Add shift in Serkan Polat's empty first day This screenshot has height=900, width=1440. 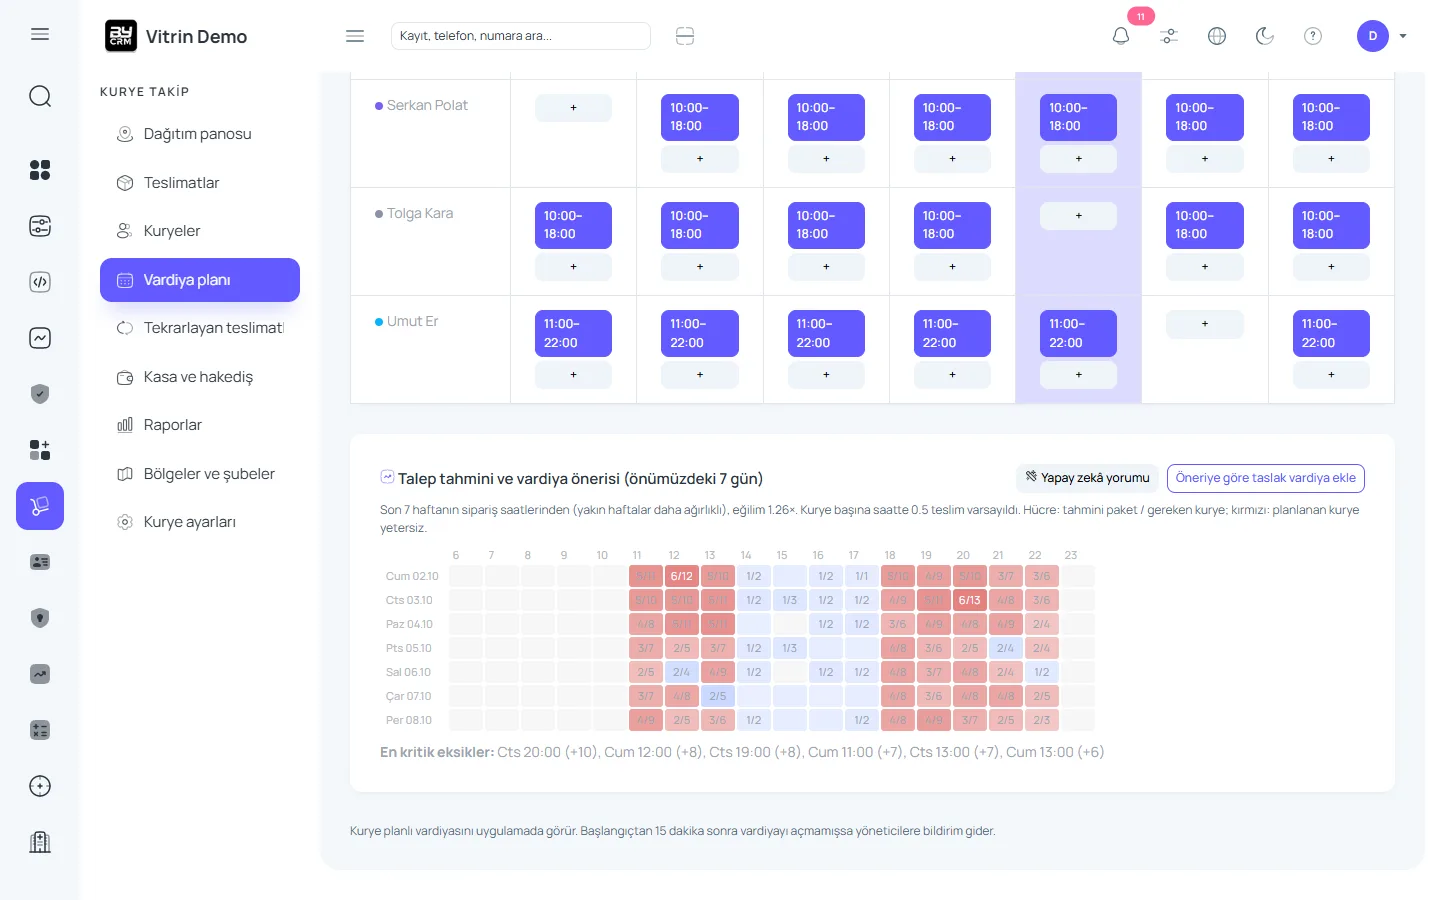573,108
